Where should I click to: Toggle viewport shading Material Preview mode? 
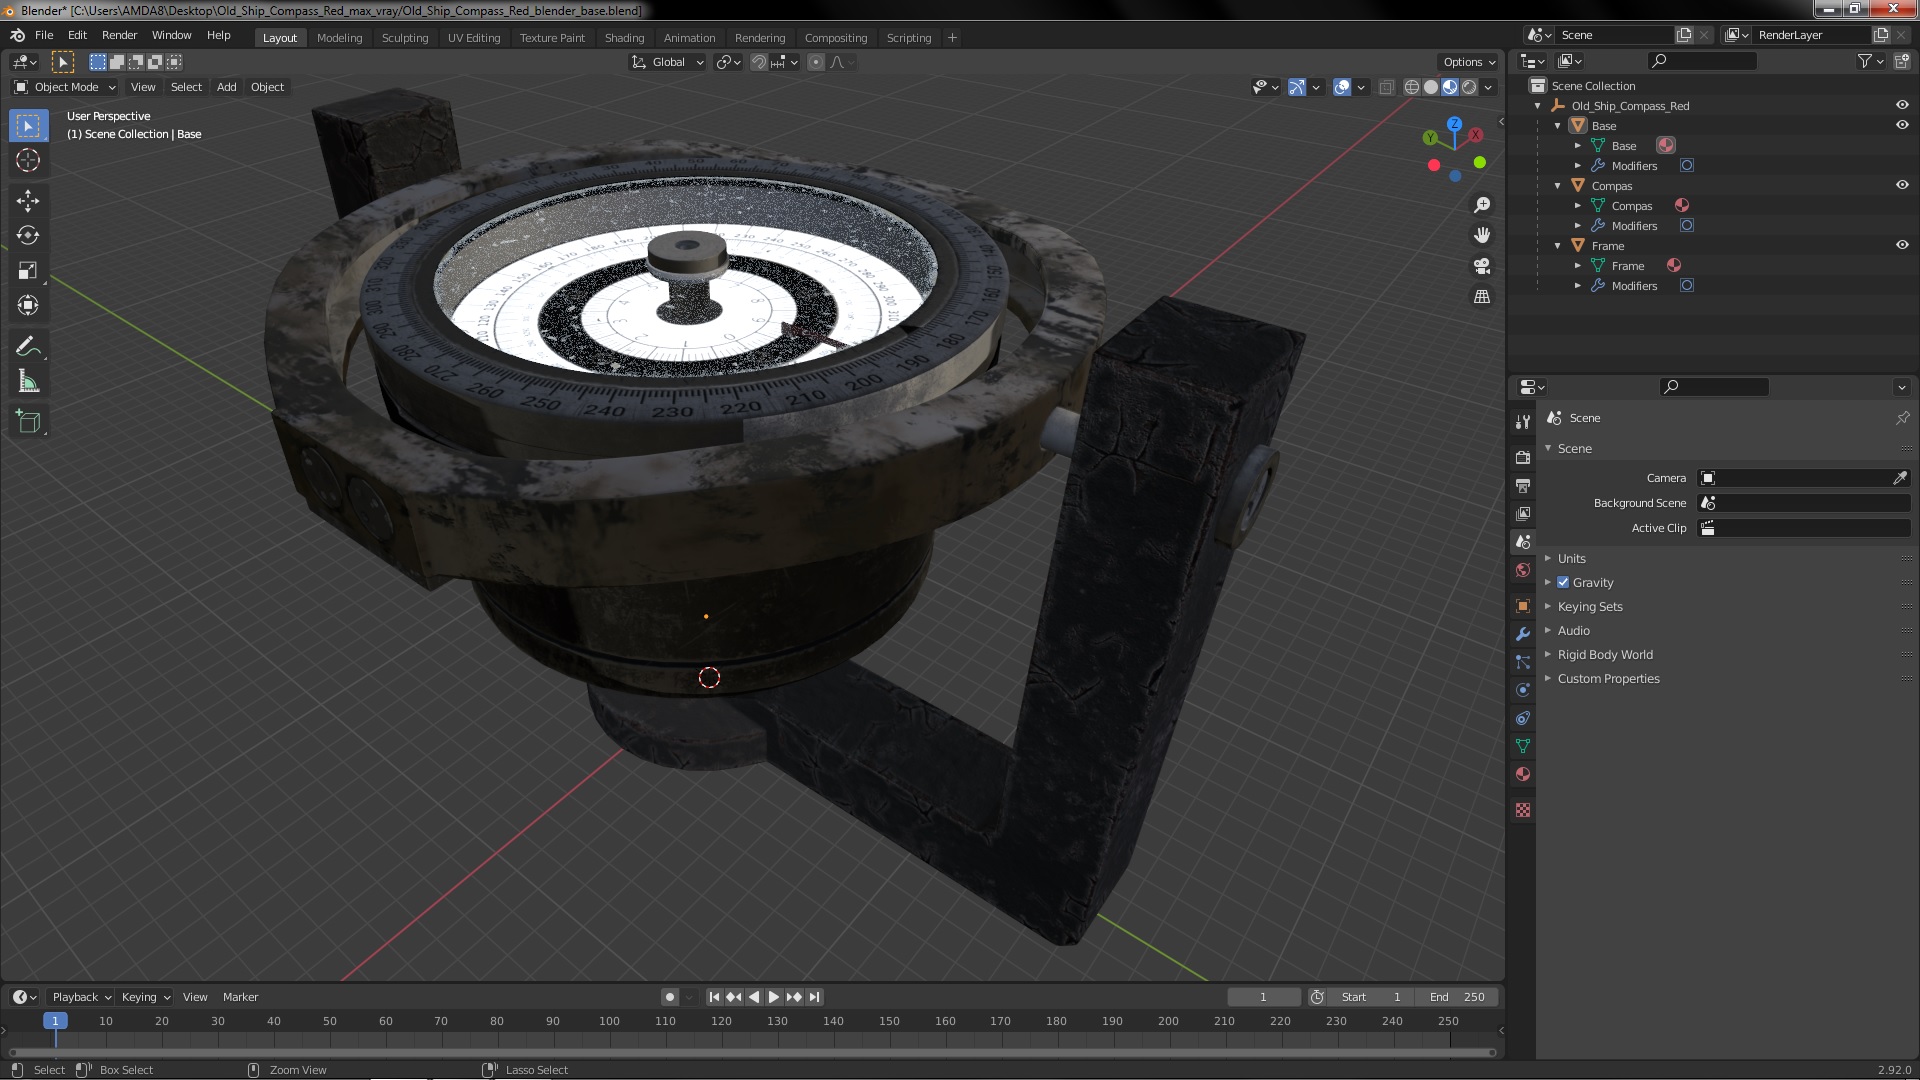[x=1449, y=86]
